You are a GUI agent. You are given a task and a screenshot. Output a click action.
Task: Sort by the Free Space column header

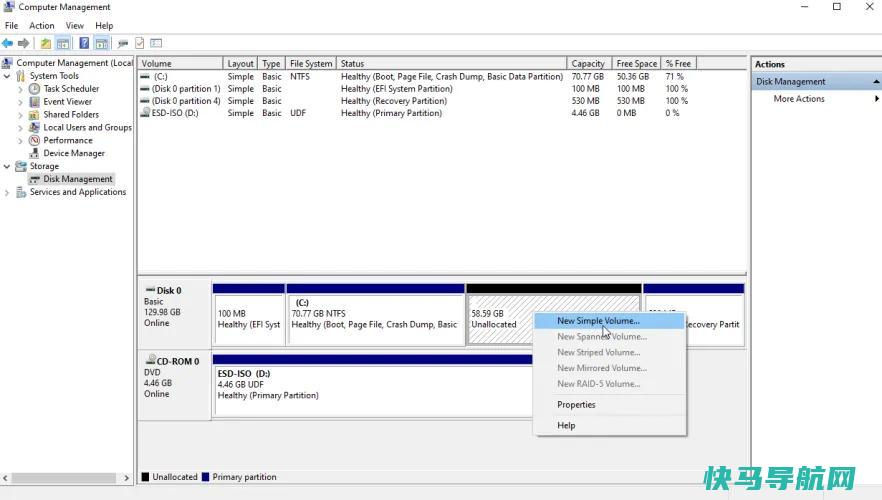(636, 64)
